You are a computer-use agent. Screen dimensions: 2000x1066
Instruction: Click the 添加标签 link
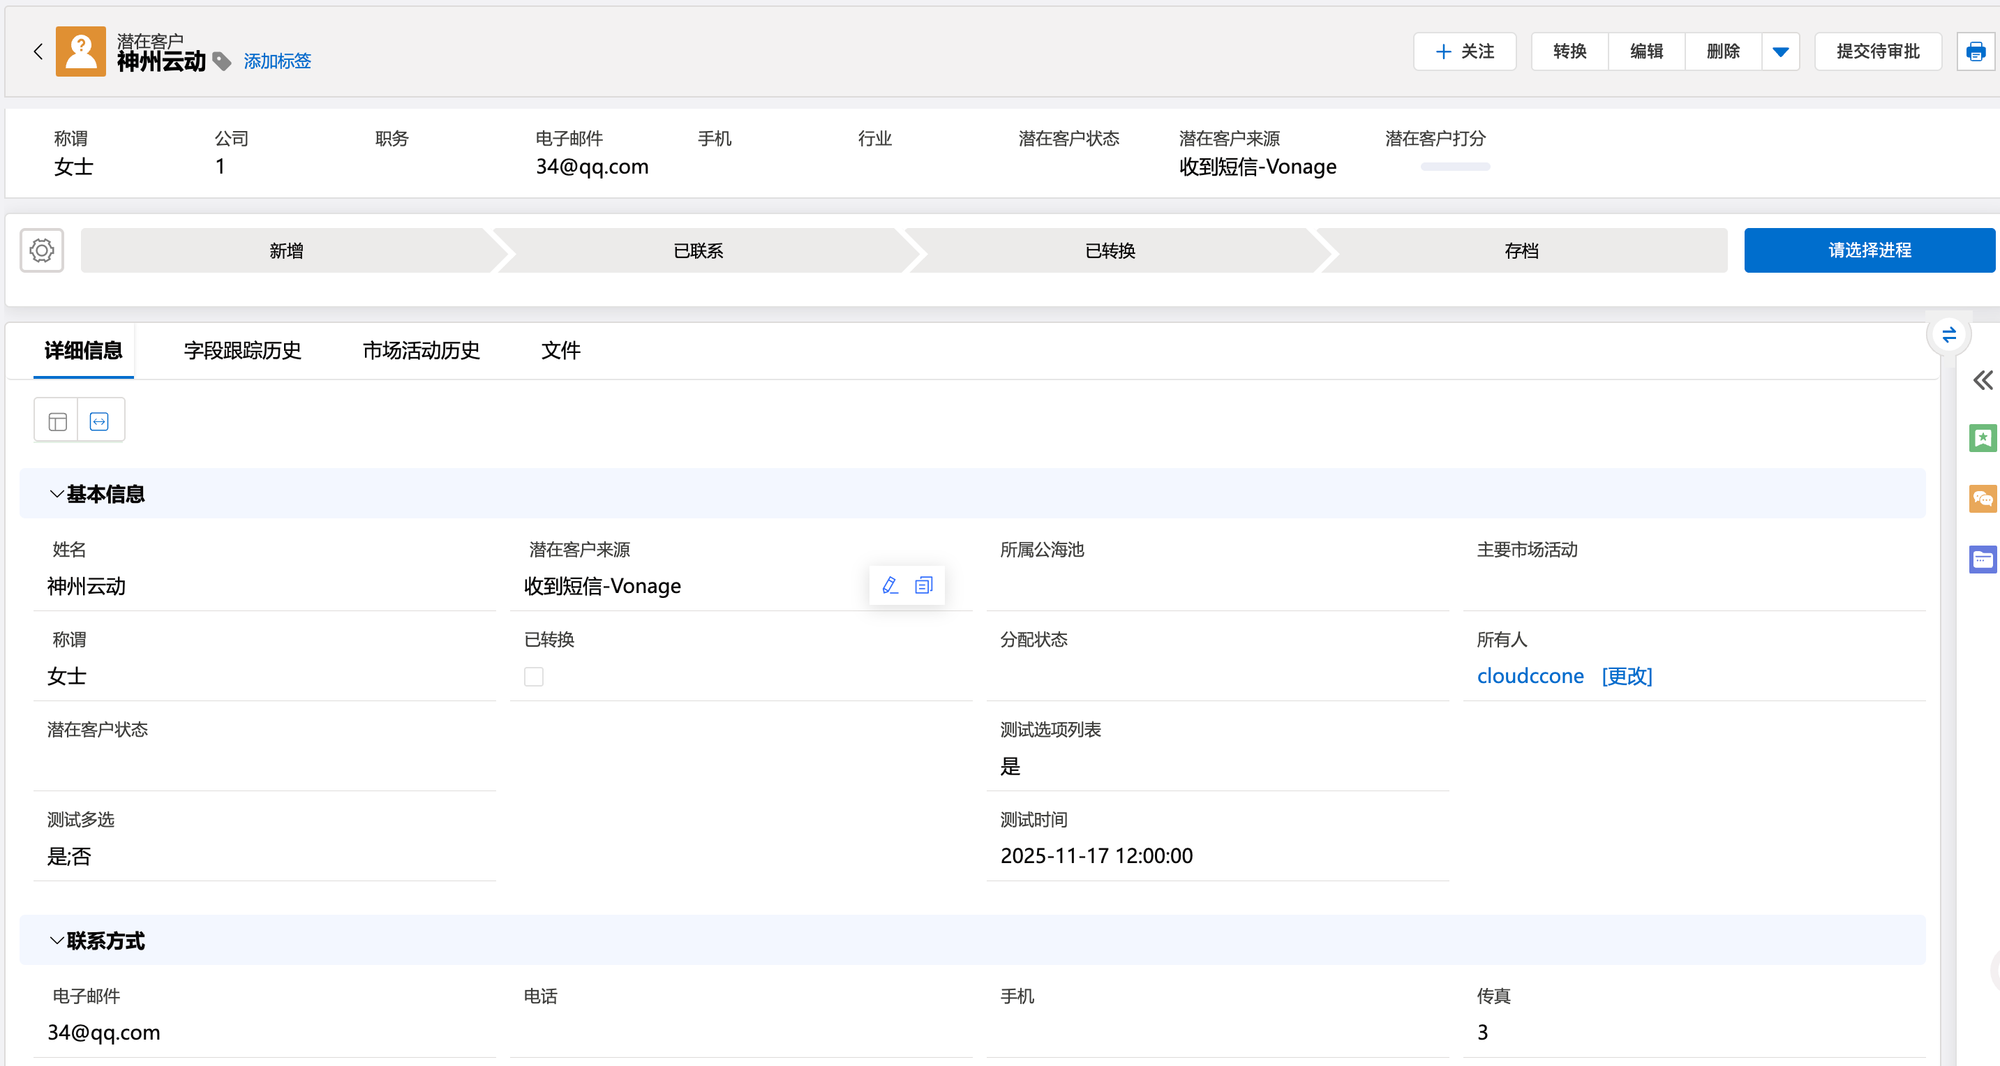[277, 62]
